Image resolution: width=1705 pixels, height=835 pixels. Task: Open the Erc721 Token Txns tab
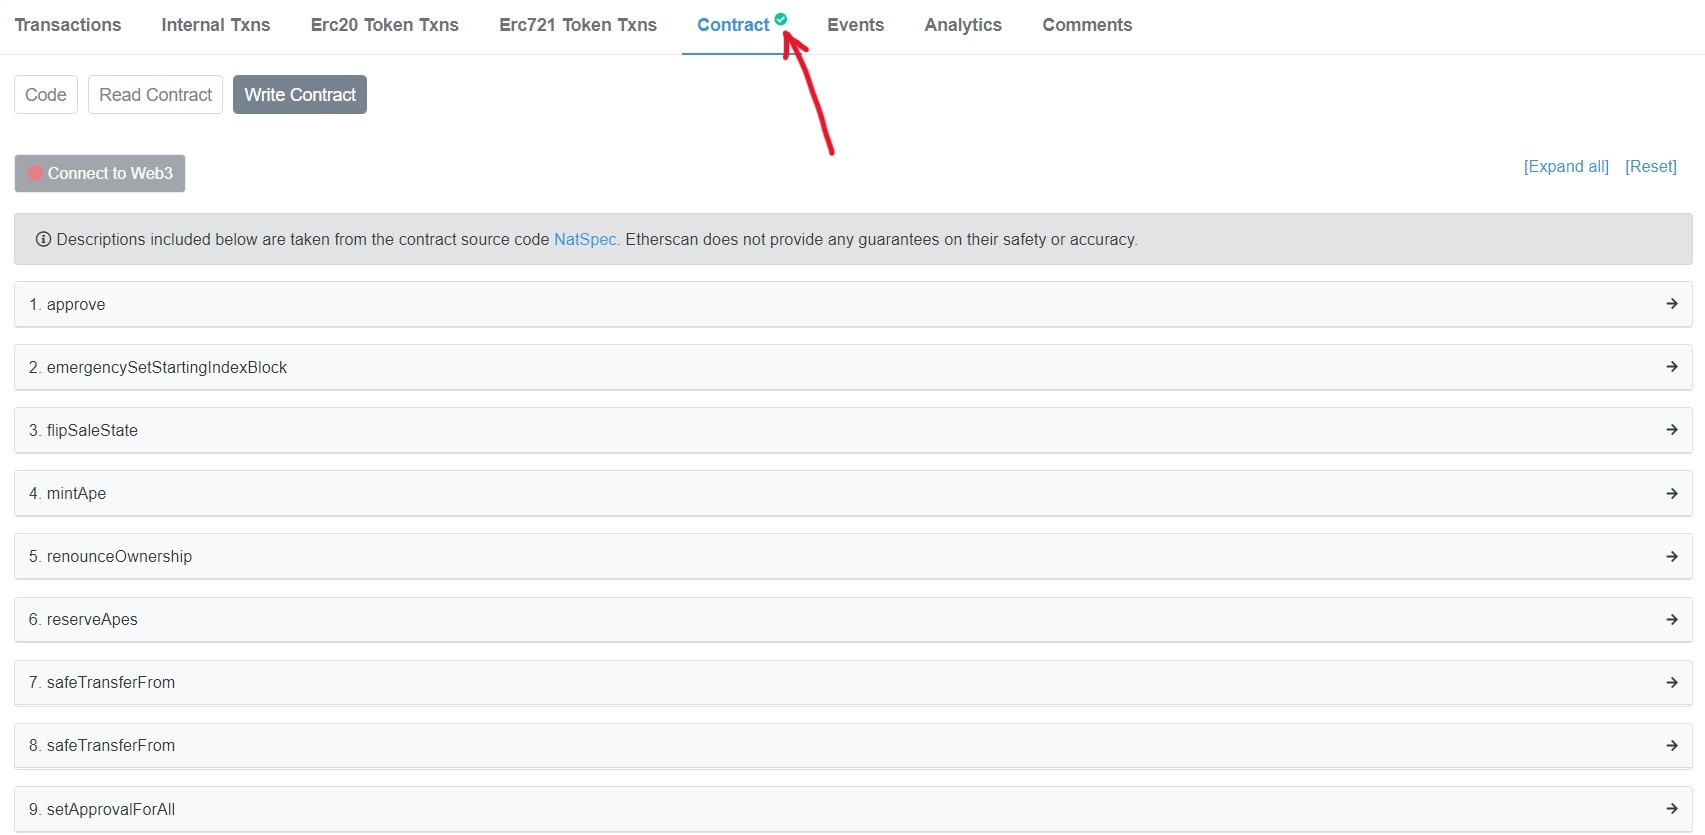[x=577, y=25]
